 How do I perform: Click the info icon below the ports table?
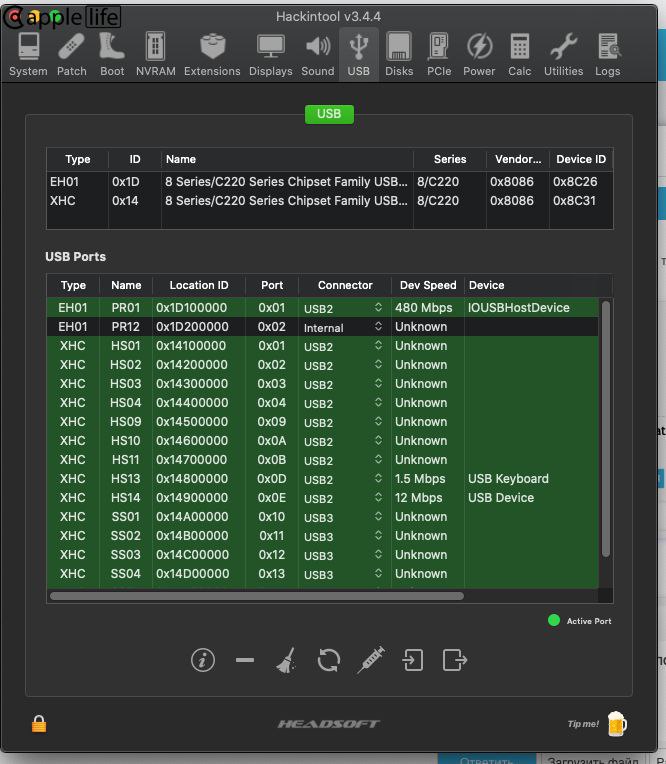coord(203,660)
